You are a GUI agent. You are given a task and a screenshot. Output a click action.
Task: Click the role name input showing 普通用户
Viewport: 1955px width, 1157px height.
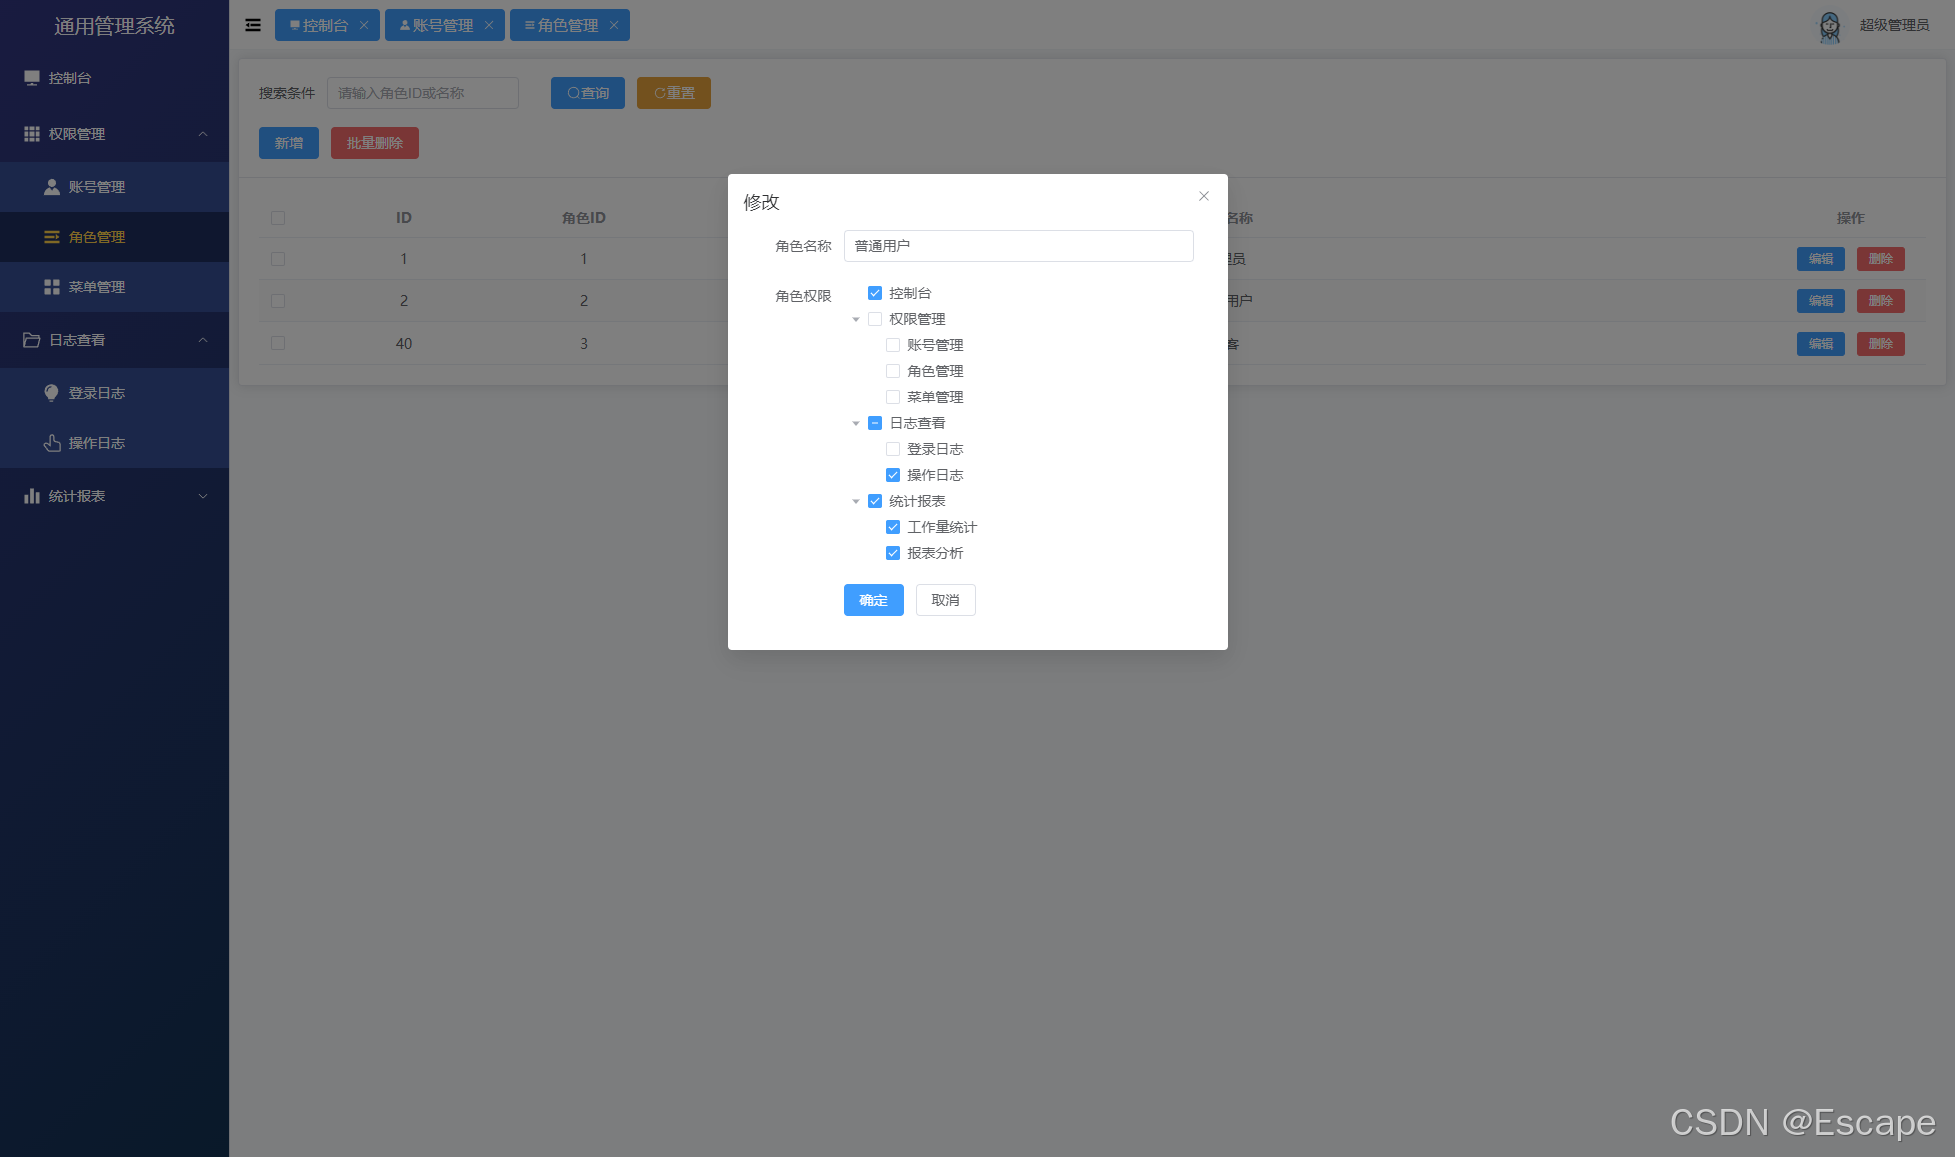[1018, 246]
